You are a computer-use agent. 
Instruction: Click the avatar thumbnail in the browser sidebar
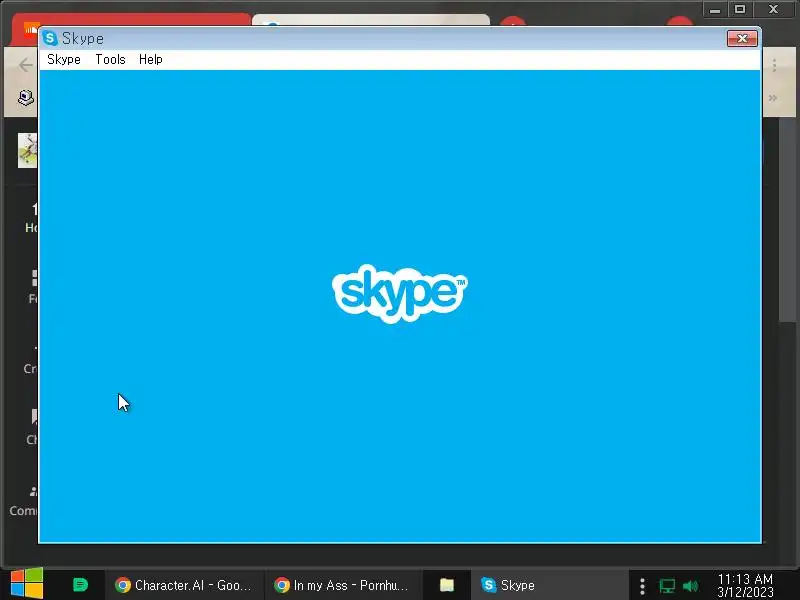[27, 151]
